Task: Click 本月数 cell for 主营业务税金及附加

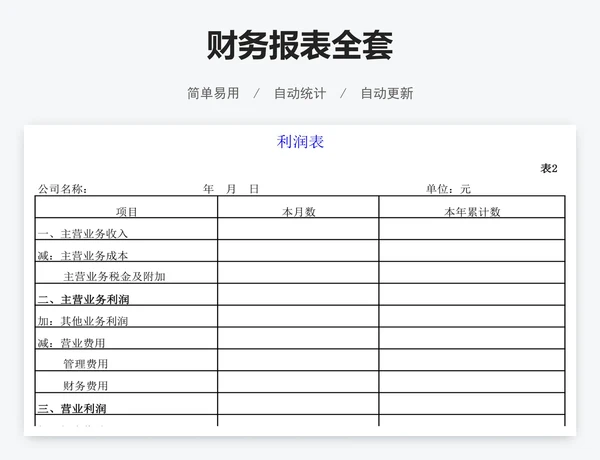Action: (298, 272)
